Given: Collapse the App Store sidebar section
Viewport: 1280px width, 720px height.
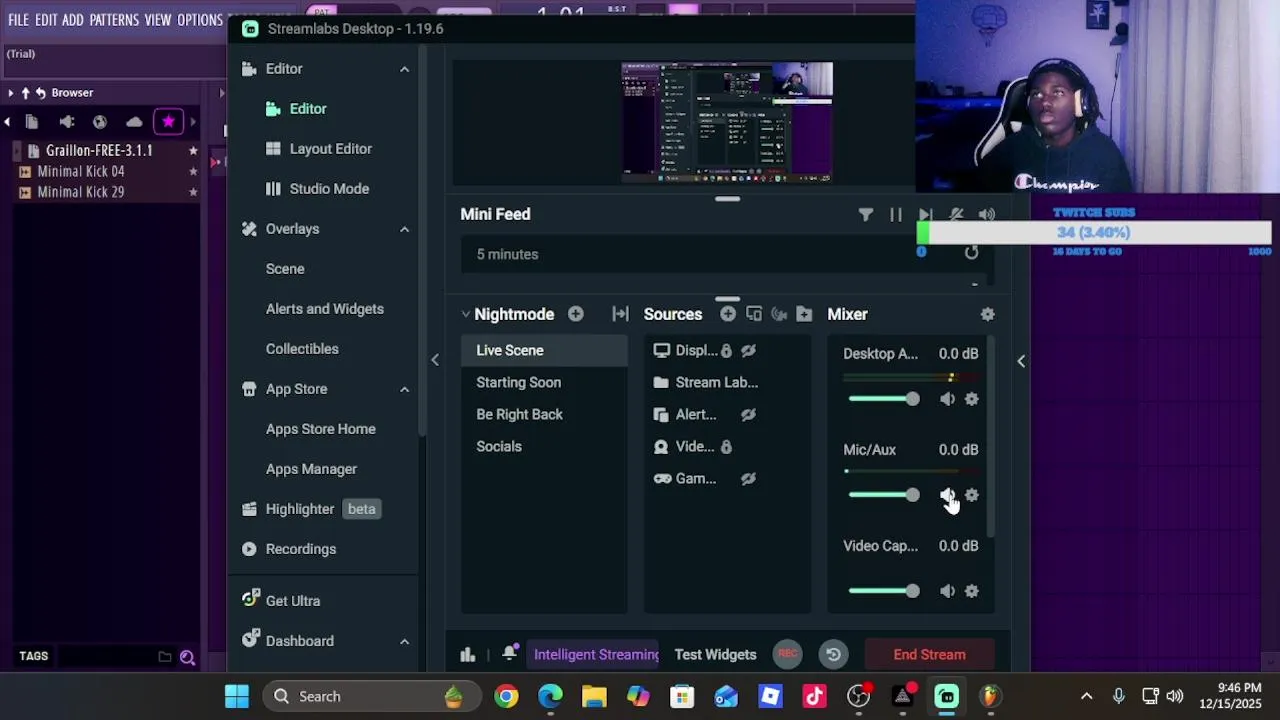Looking at the screenshot, I should (x=404, y=389).
